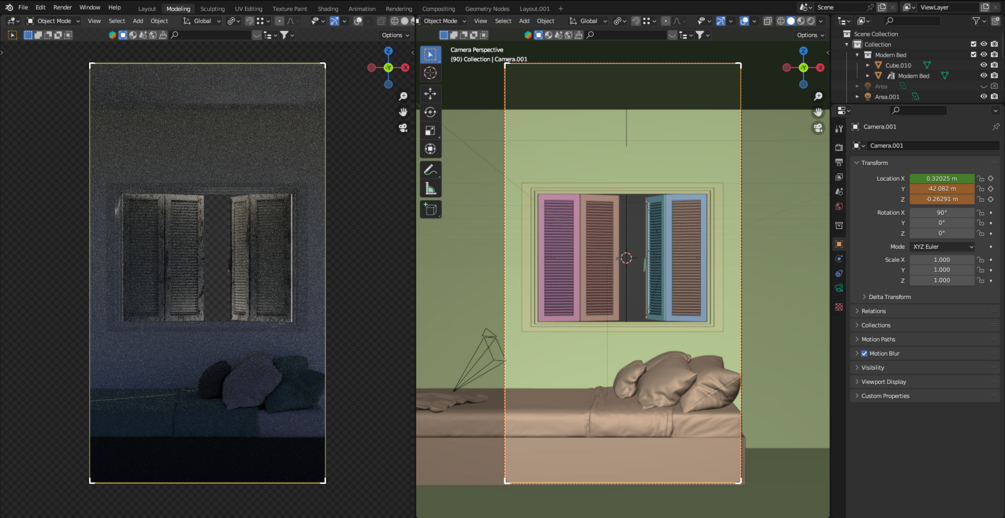Toggle eye for Modern Bed collection
Image resolution: width=1005 pixels, height=518 pixels.
click(x=984, y=55)
